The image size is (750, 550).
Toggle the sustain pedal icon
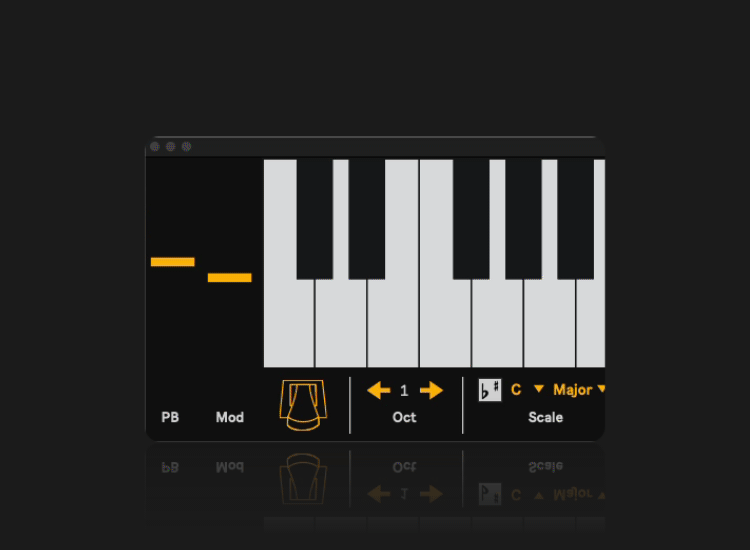coord(303,405)
